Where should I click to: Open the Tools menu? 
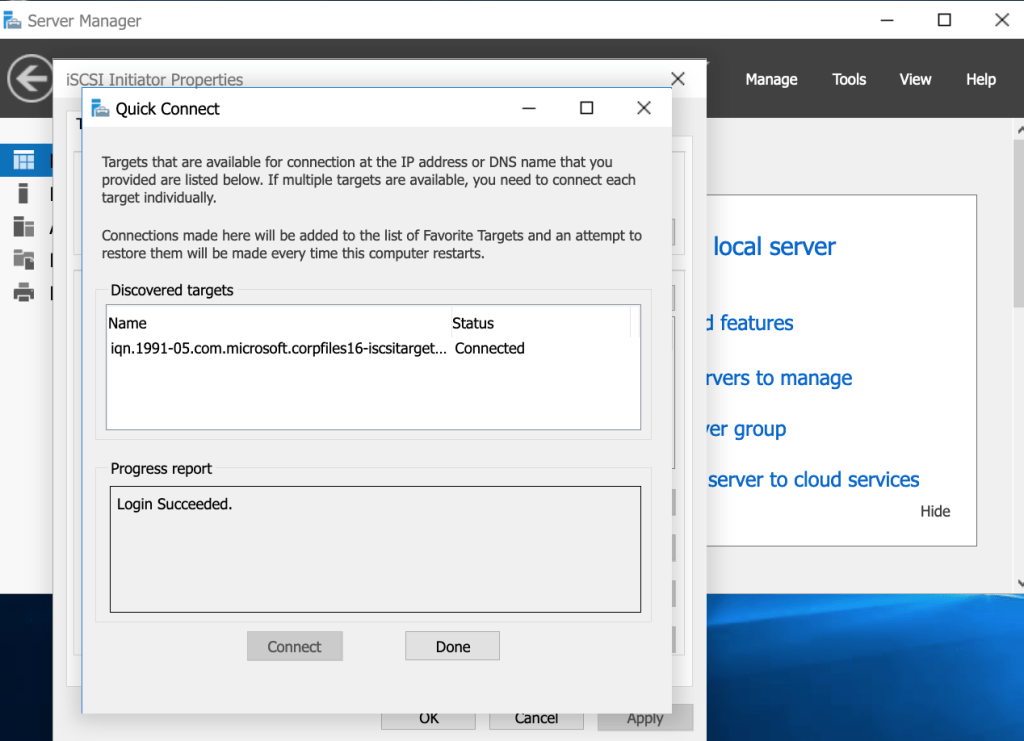click(849, 80)
